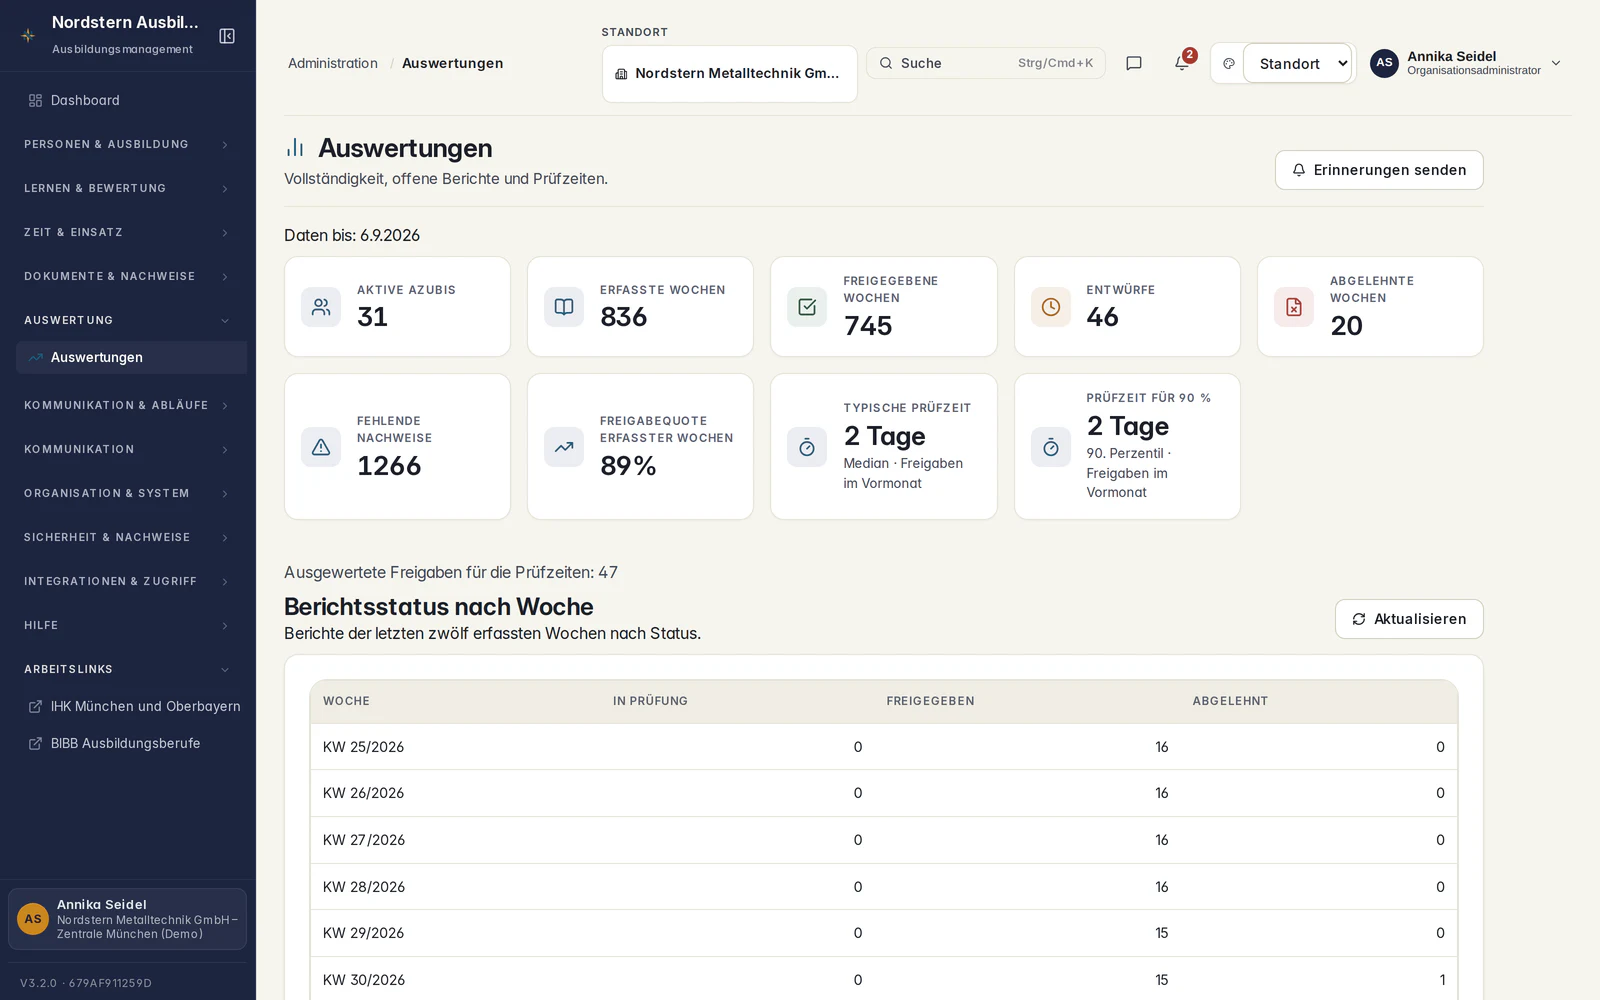The image size is (1600, 1000).
Task: Expand the Kommunikation section
Action: click(x=128, y=449)
